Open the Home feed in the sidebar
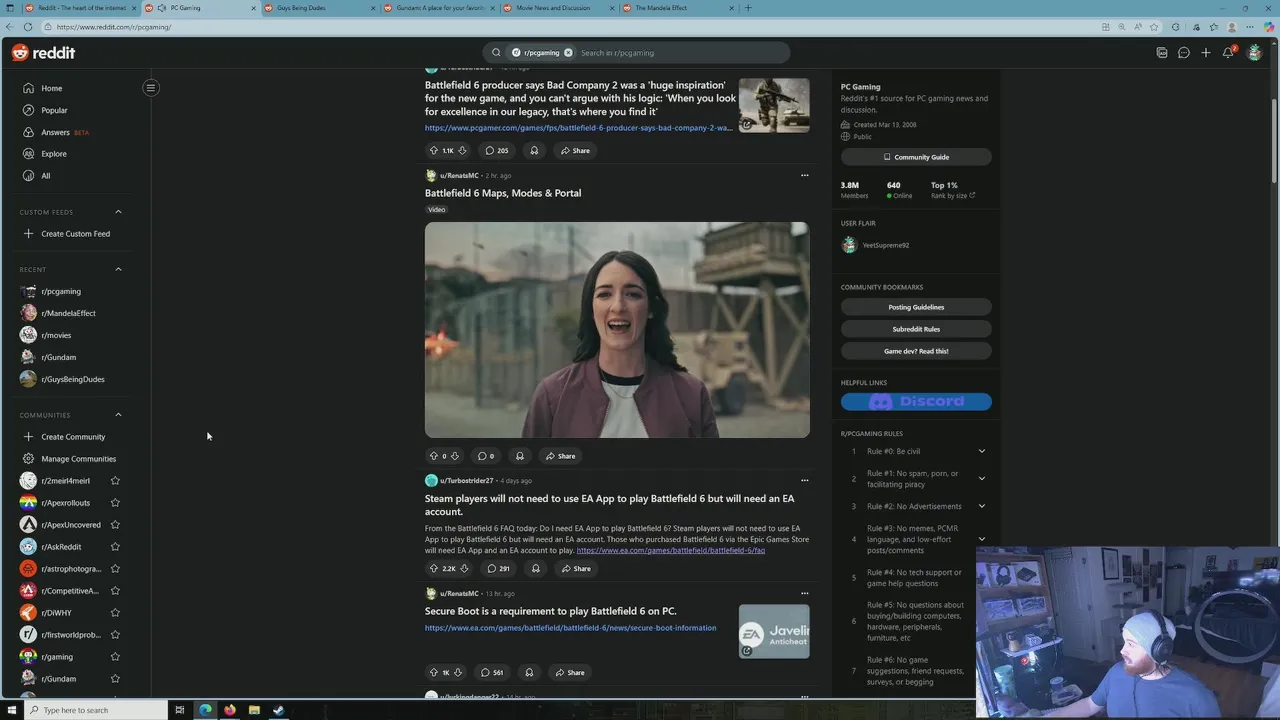 (x=51, y=88)
